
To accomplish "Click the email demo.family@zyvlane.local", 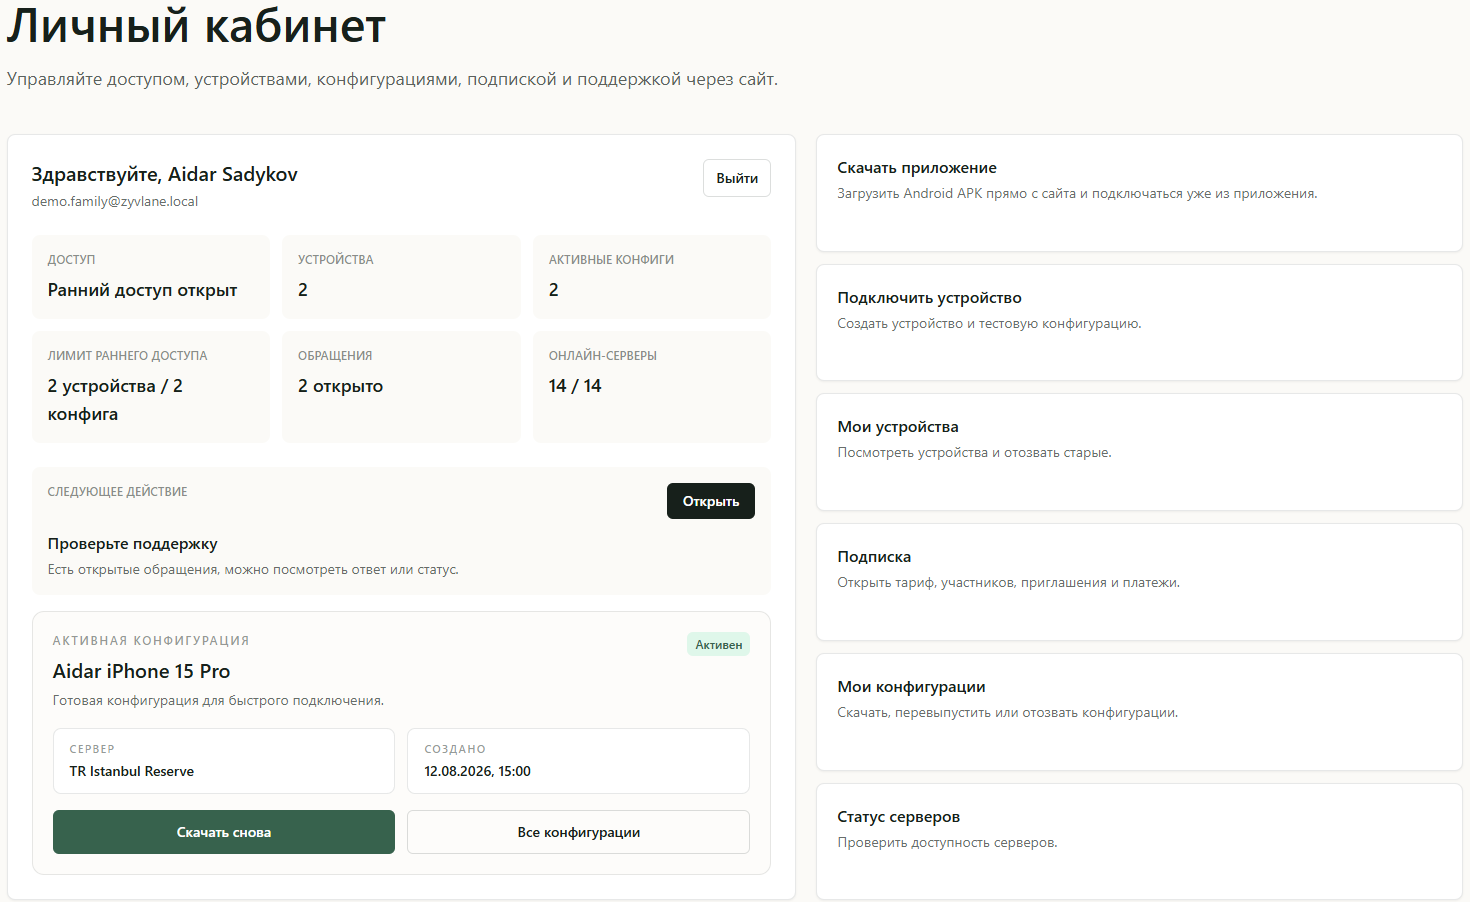I will tap(115, 201).
